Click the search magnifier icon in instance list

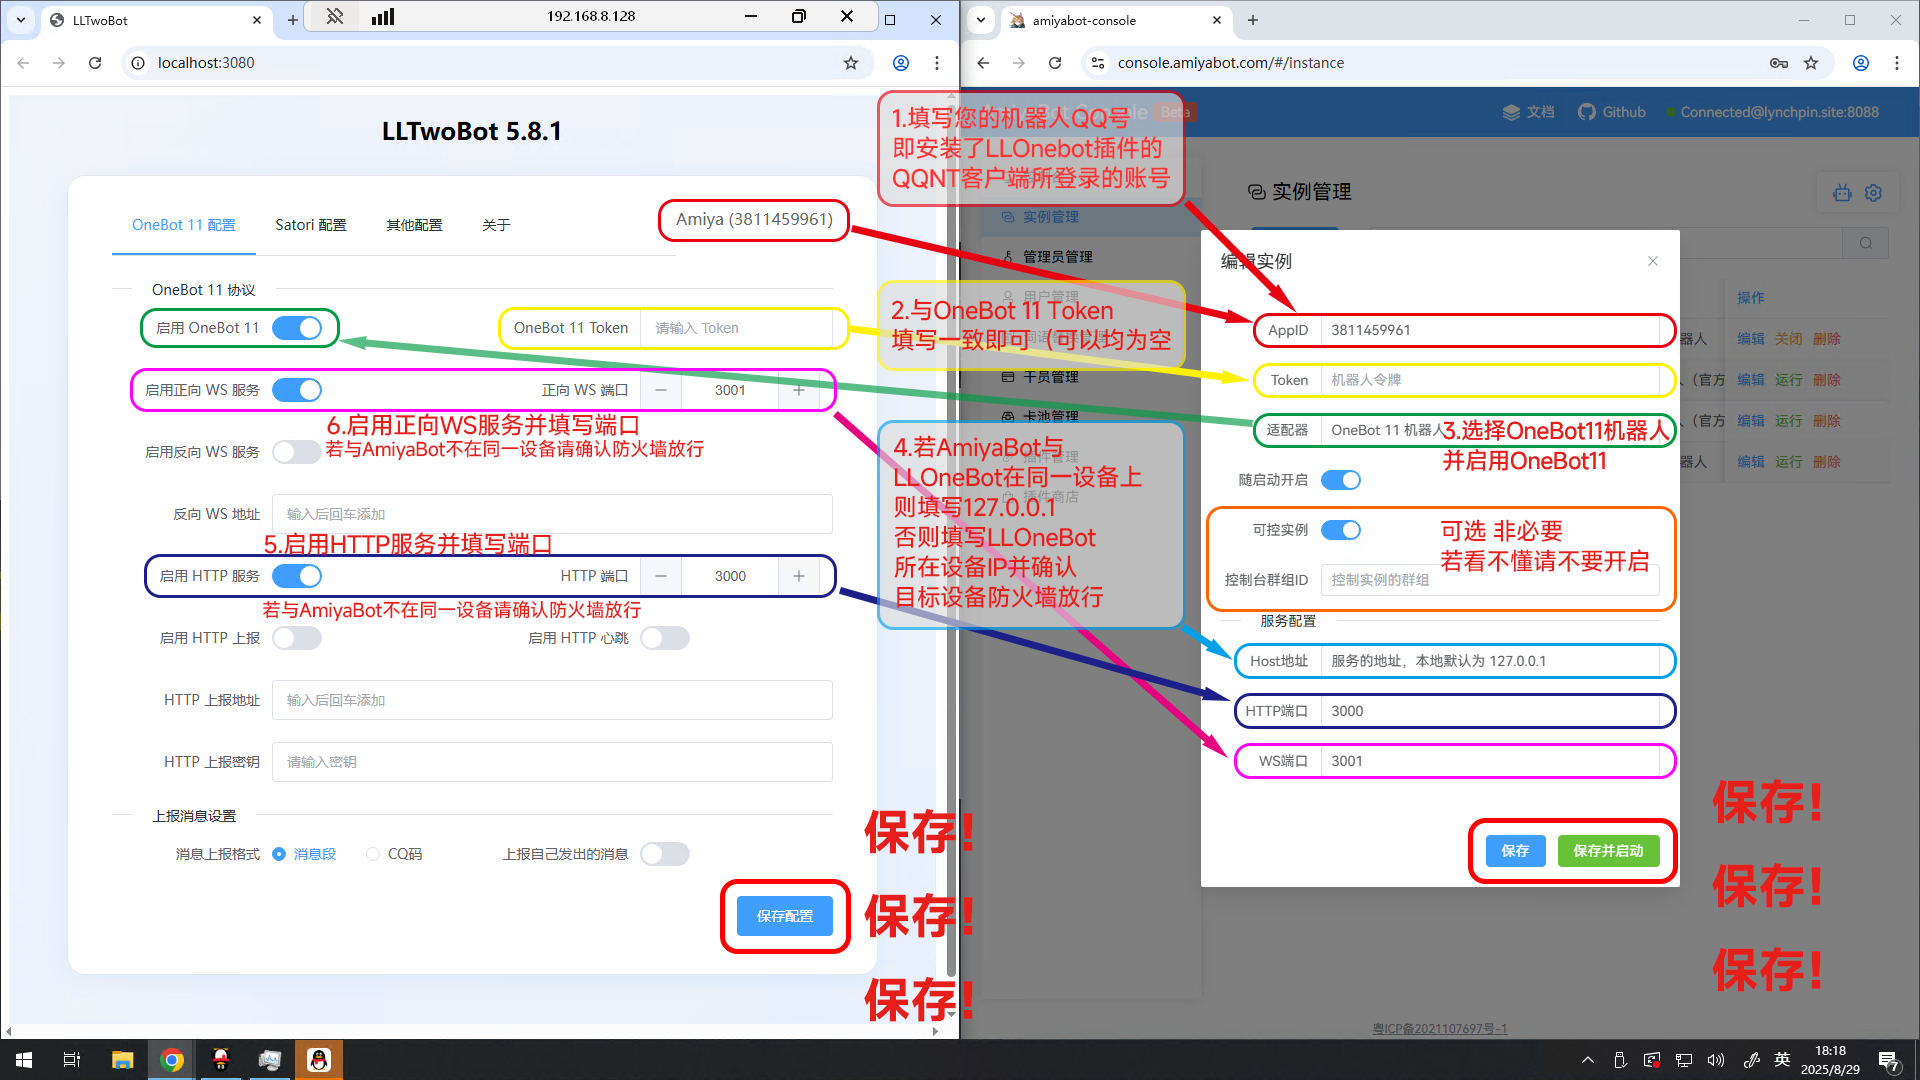click(1866, 243)
